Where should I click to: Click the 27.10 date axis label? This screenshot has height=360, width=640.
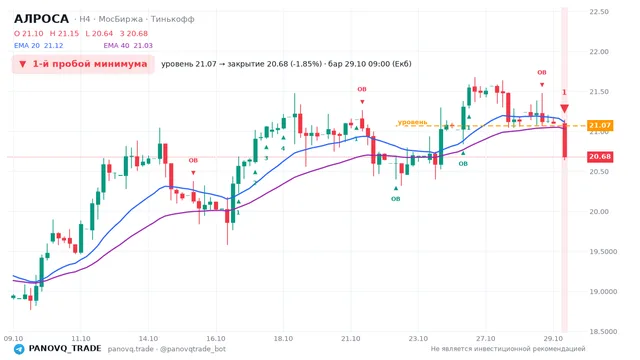[486, 339]
